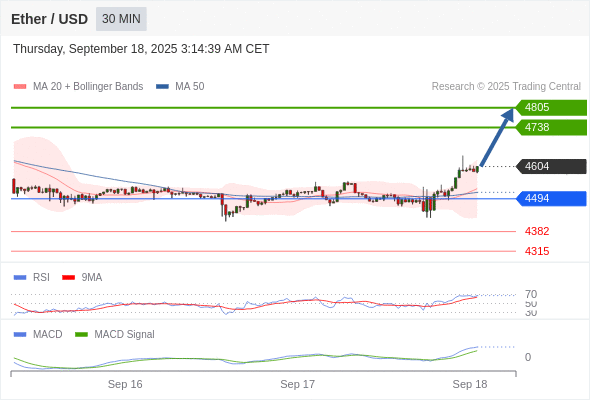Click the green MACD Signal legend marker

[81, 334]
